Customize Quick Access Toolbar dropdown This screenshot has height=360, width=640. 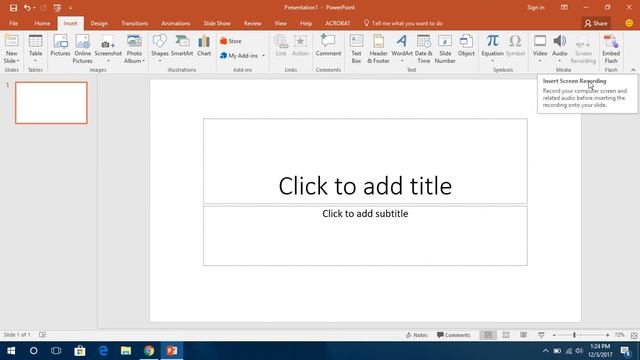tap(70, 8)
